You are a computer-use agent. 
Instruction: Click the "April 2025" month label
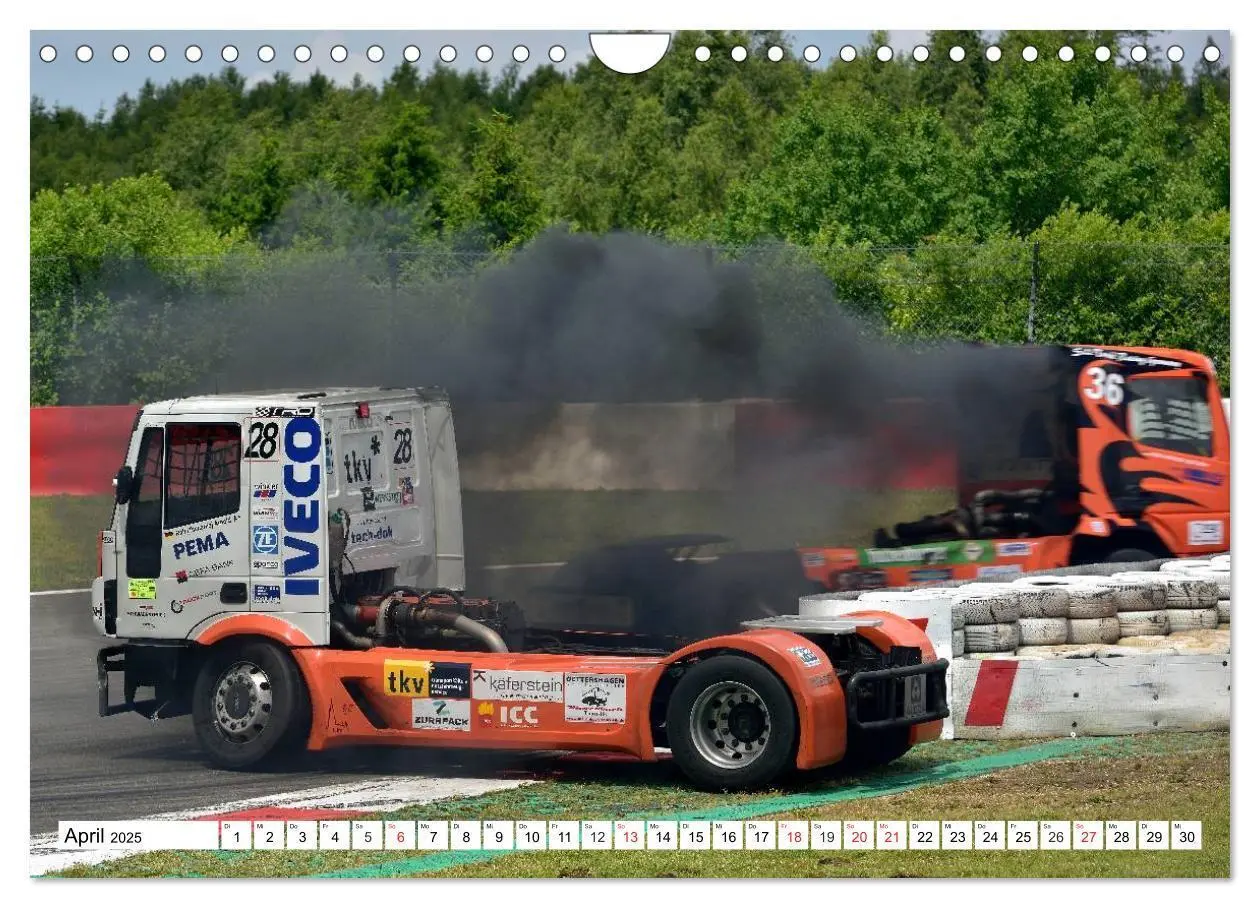(103, 836)
